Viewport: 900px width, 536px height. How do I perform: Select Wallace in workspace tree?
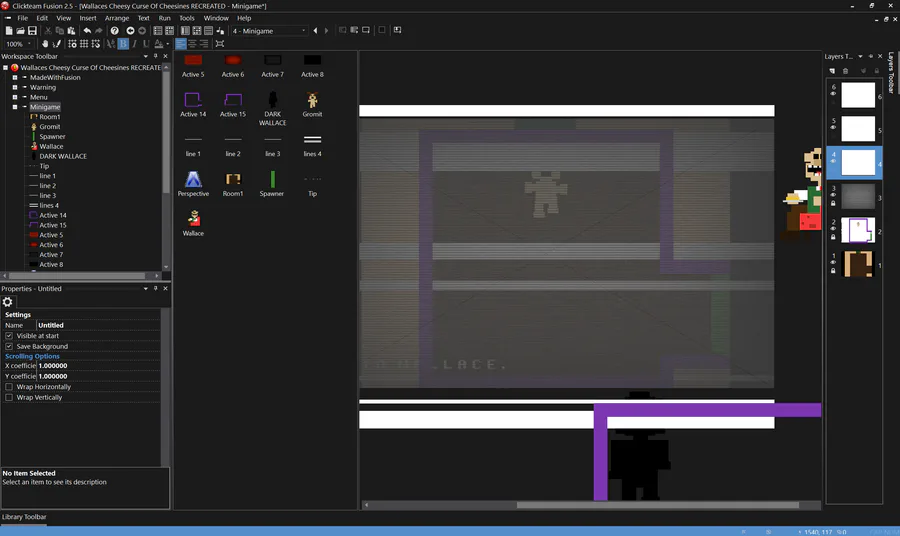click(x=51, y=146)
